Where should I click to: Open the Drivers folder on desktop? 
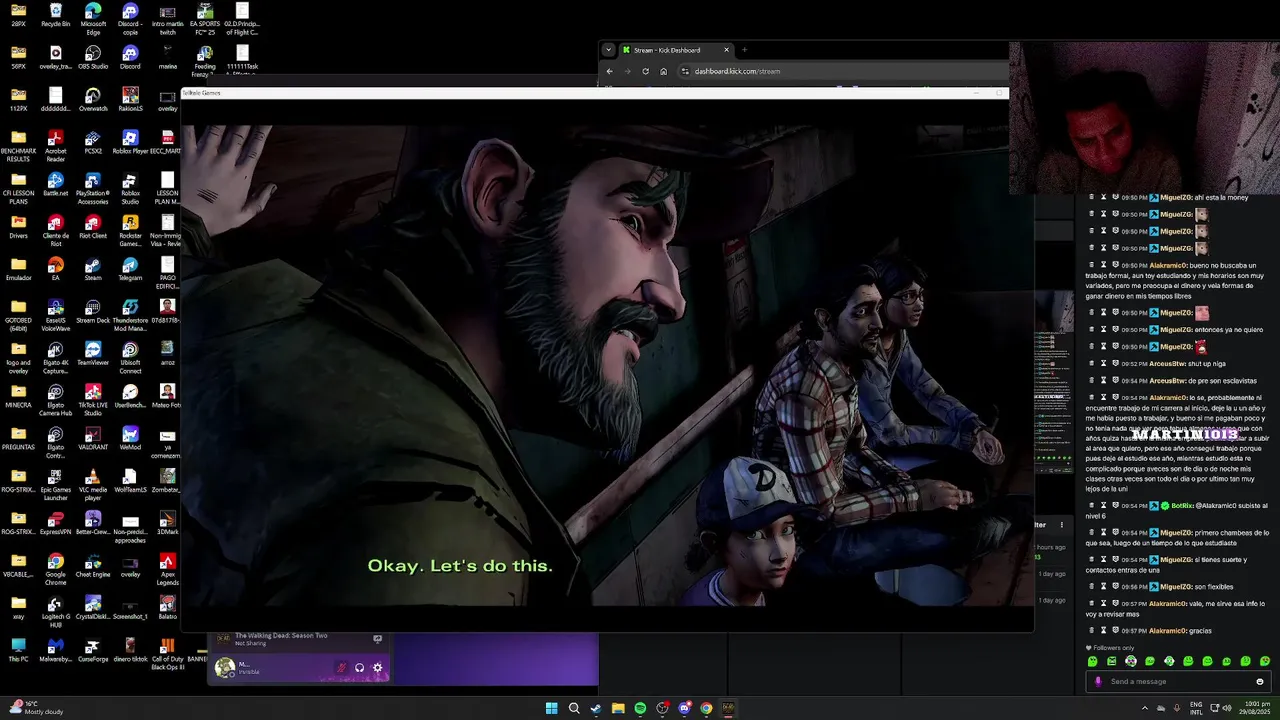point(18,226)
